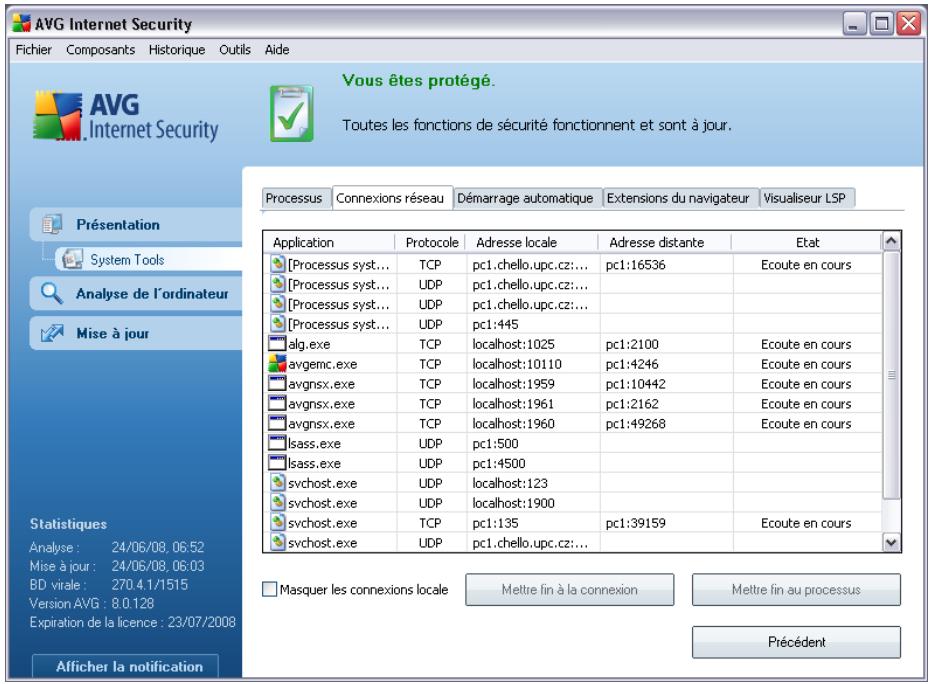
Task: Open the Outils menu
Action: click(235, 50)
